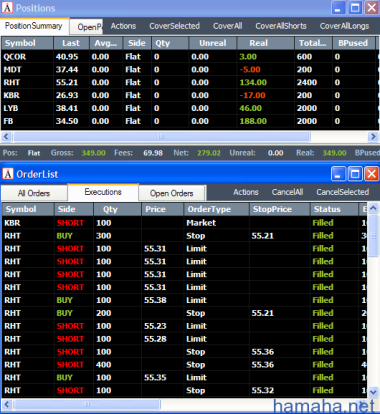Click the Positions horizontal scrollbar thumb
This screenshot has width=380, height=414.
click(x=161, y=136)
